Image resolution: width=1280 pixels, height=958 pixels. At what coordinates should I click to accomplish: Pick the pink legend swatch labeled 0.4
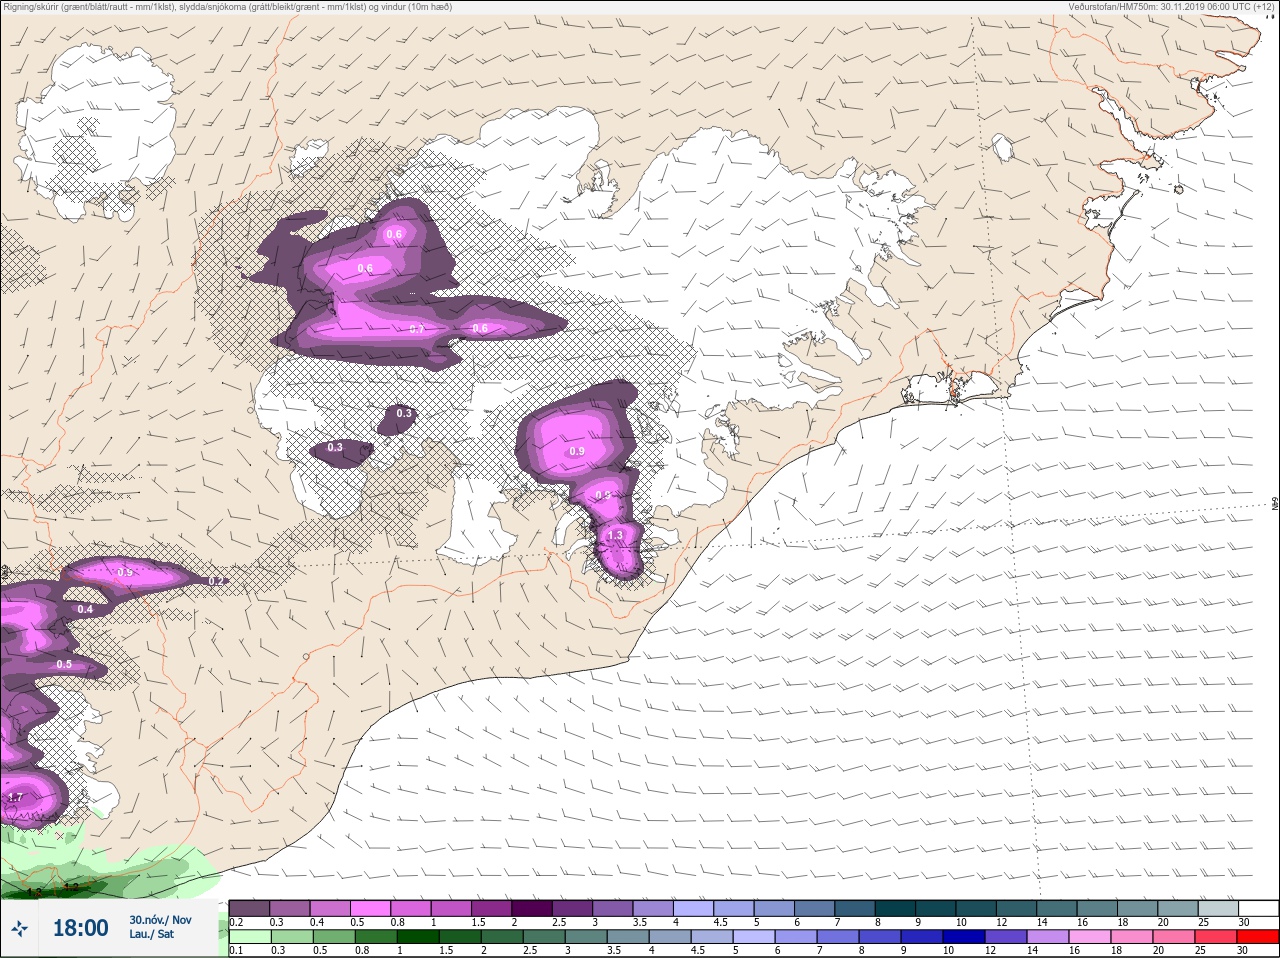point(330,908)
